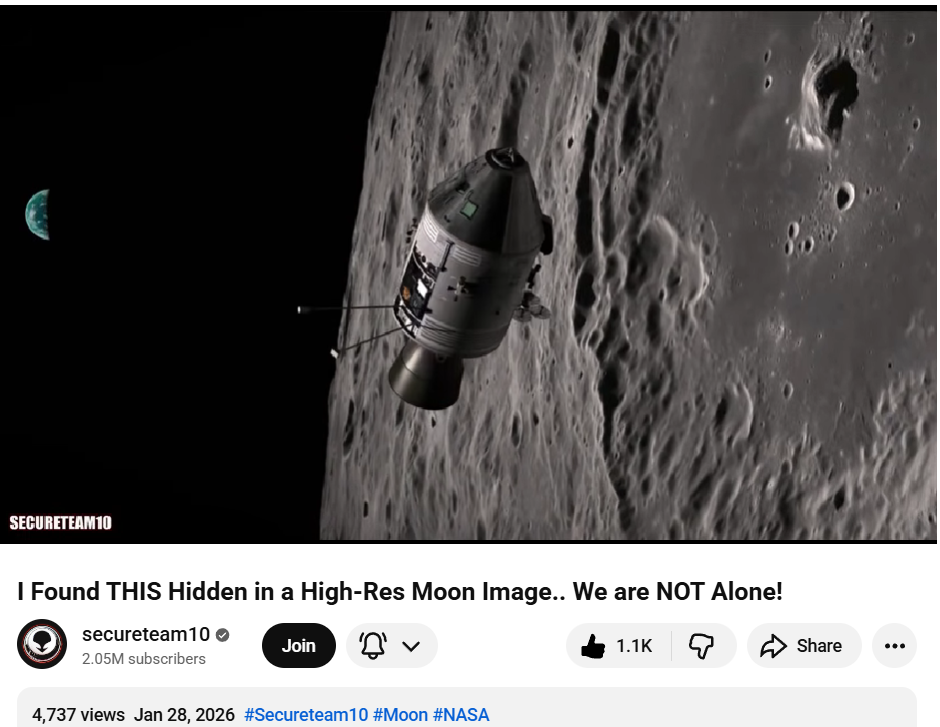Click the Share arrow icon

(773, 646)
